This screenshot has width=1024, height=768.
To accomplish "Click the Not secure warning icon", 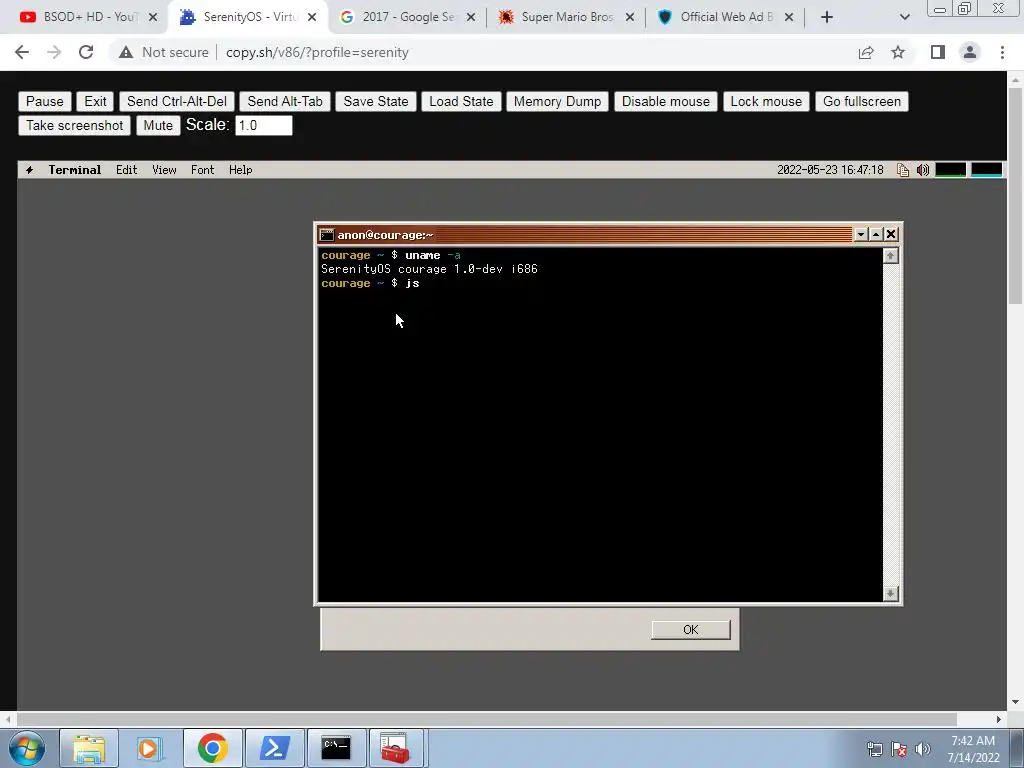I will (125, 52).
